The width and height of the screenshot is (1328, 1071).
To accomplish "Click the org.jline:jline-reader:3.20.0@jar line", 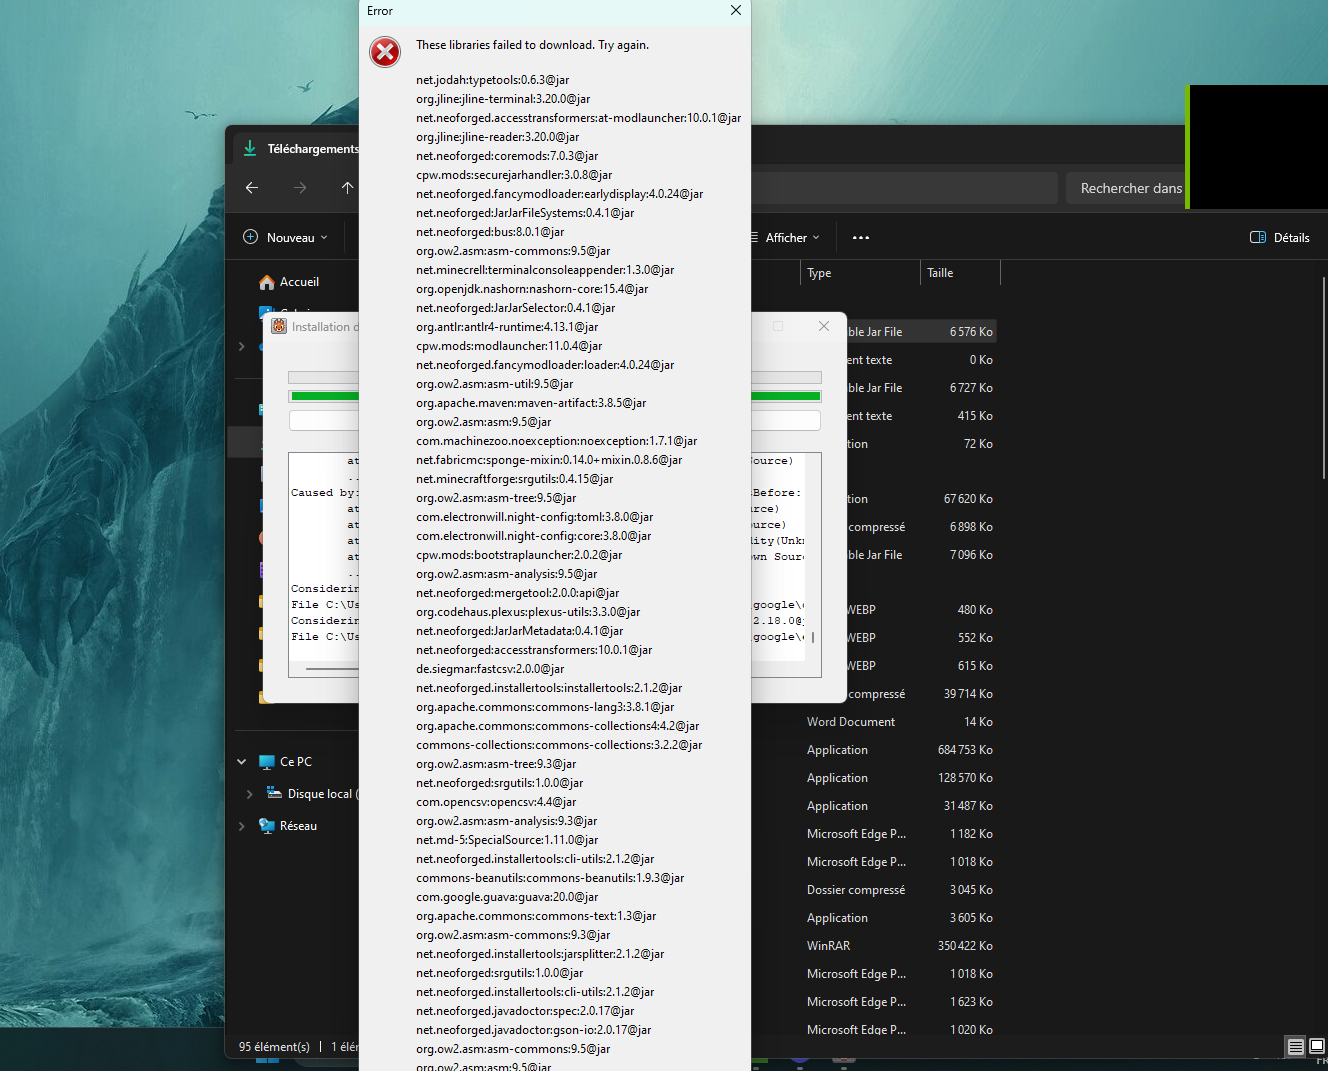I will tap(497, 137).
